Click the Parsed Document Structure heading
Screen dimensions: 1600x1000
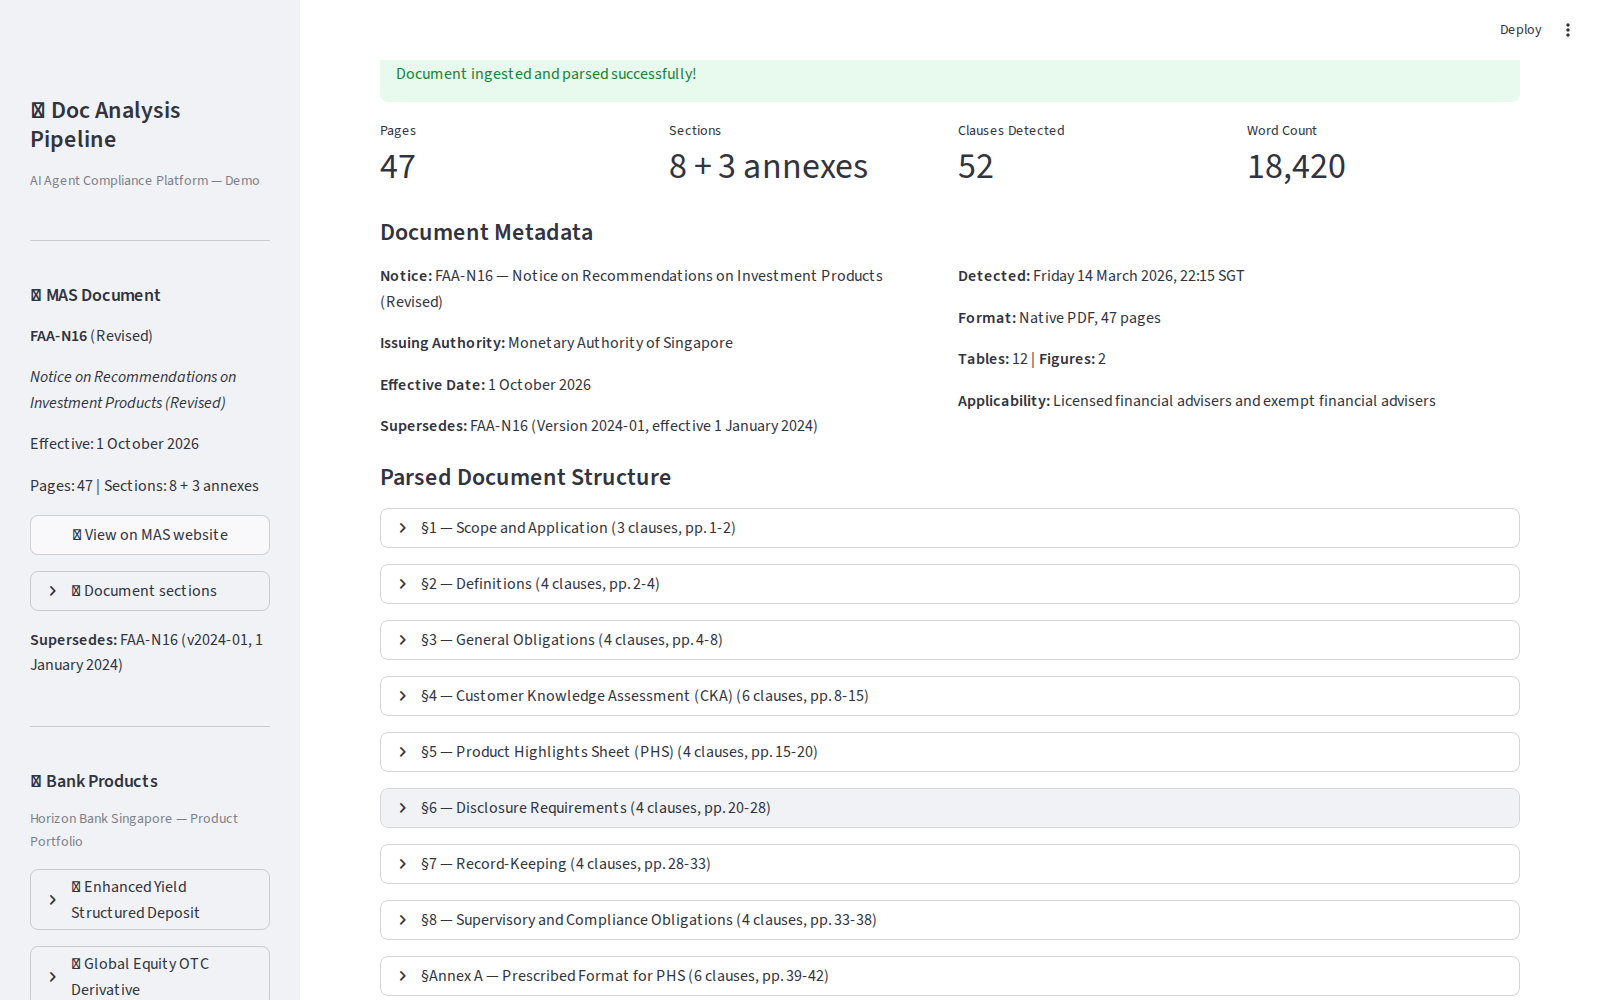[525, 477]
